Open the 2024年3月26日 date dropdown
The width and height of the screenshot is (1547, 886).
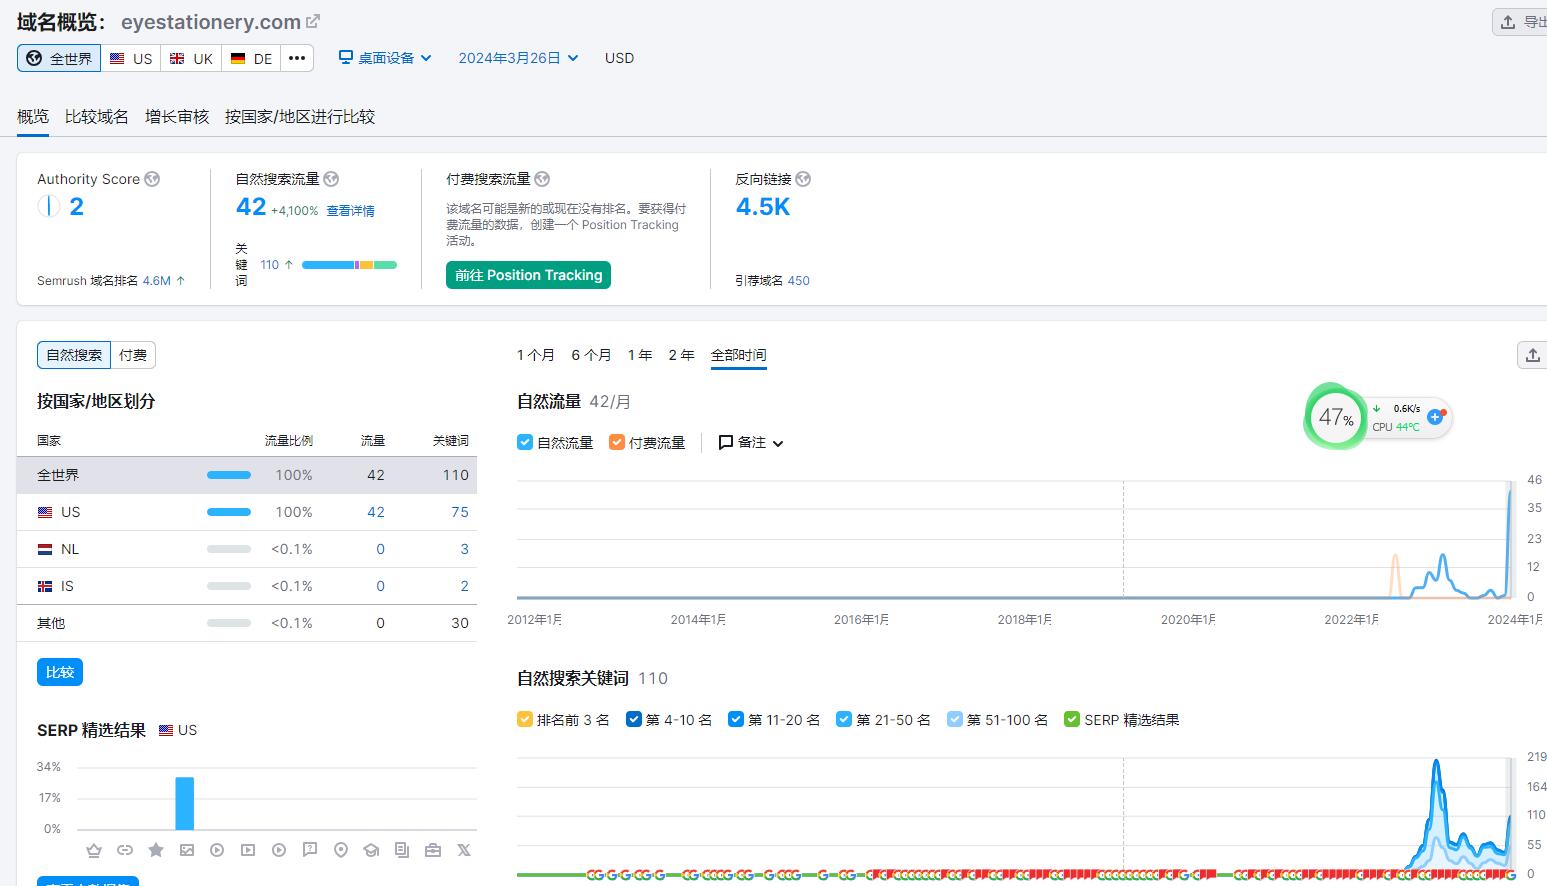pyautogui.click(x=518, y=58)
